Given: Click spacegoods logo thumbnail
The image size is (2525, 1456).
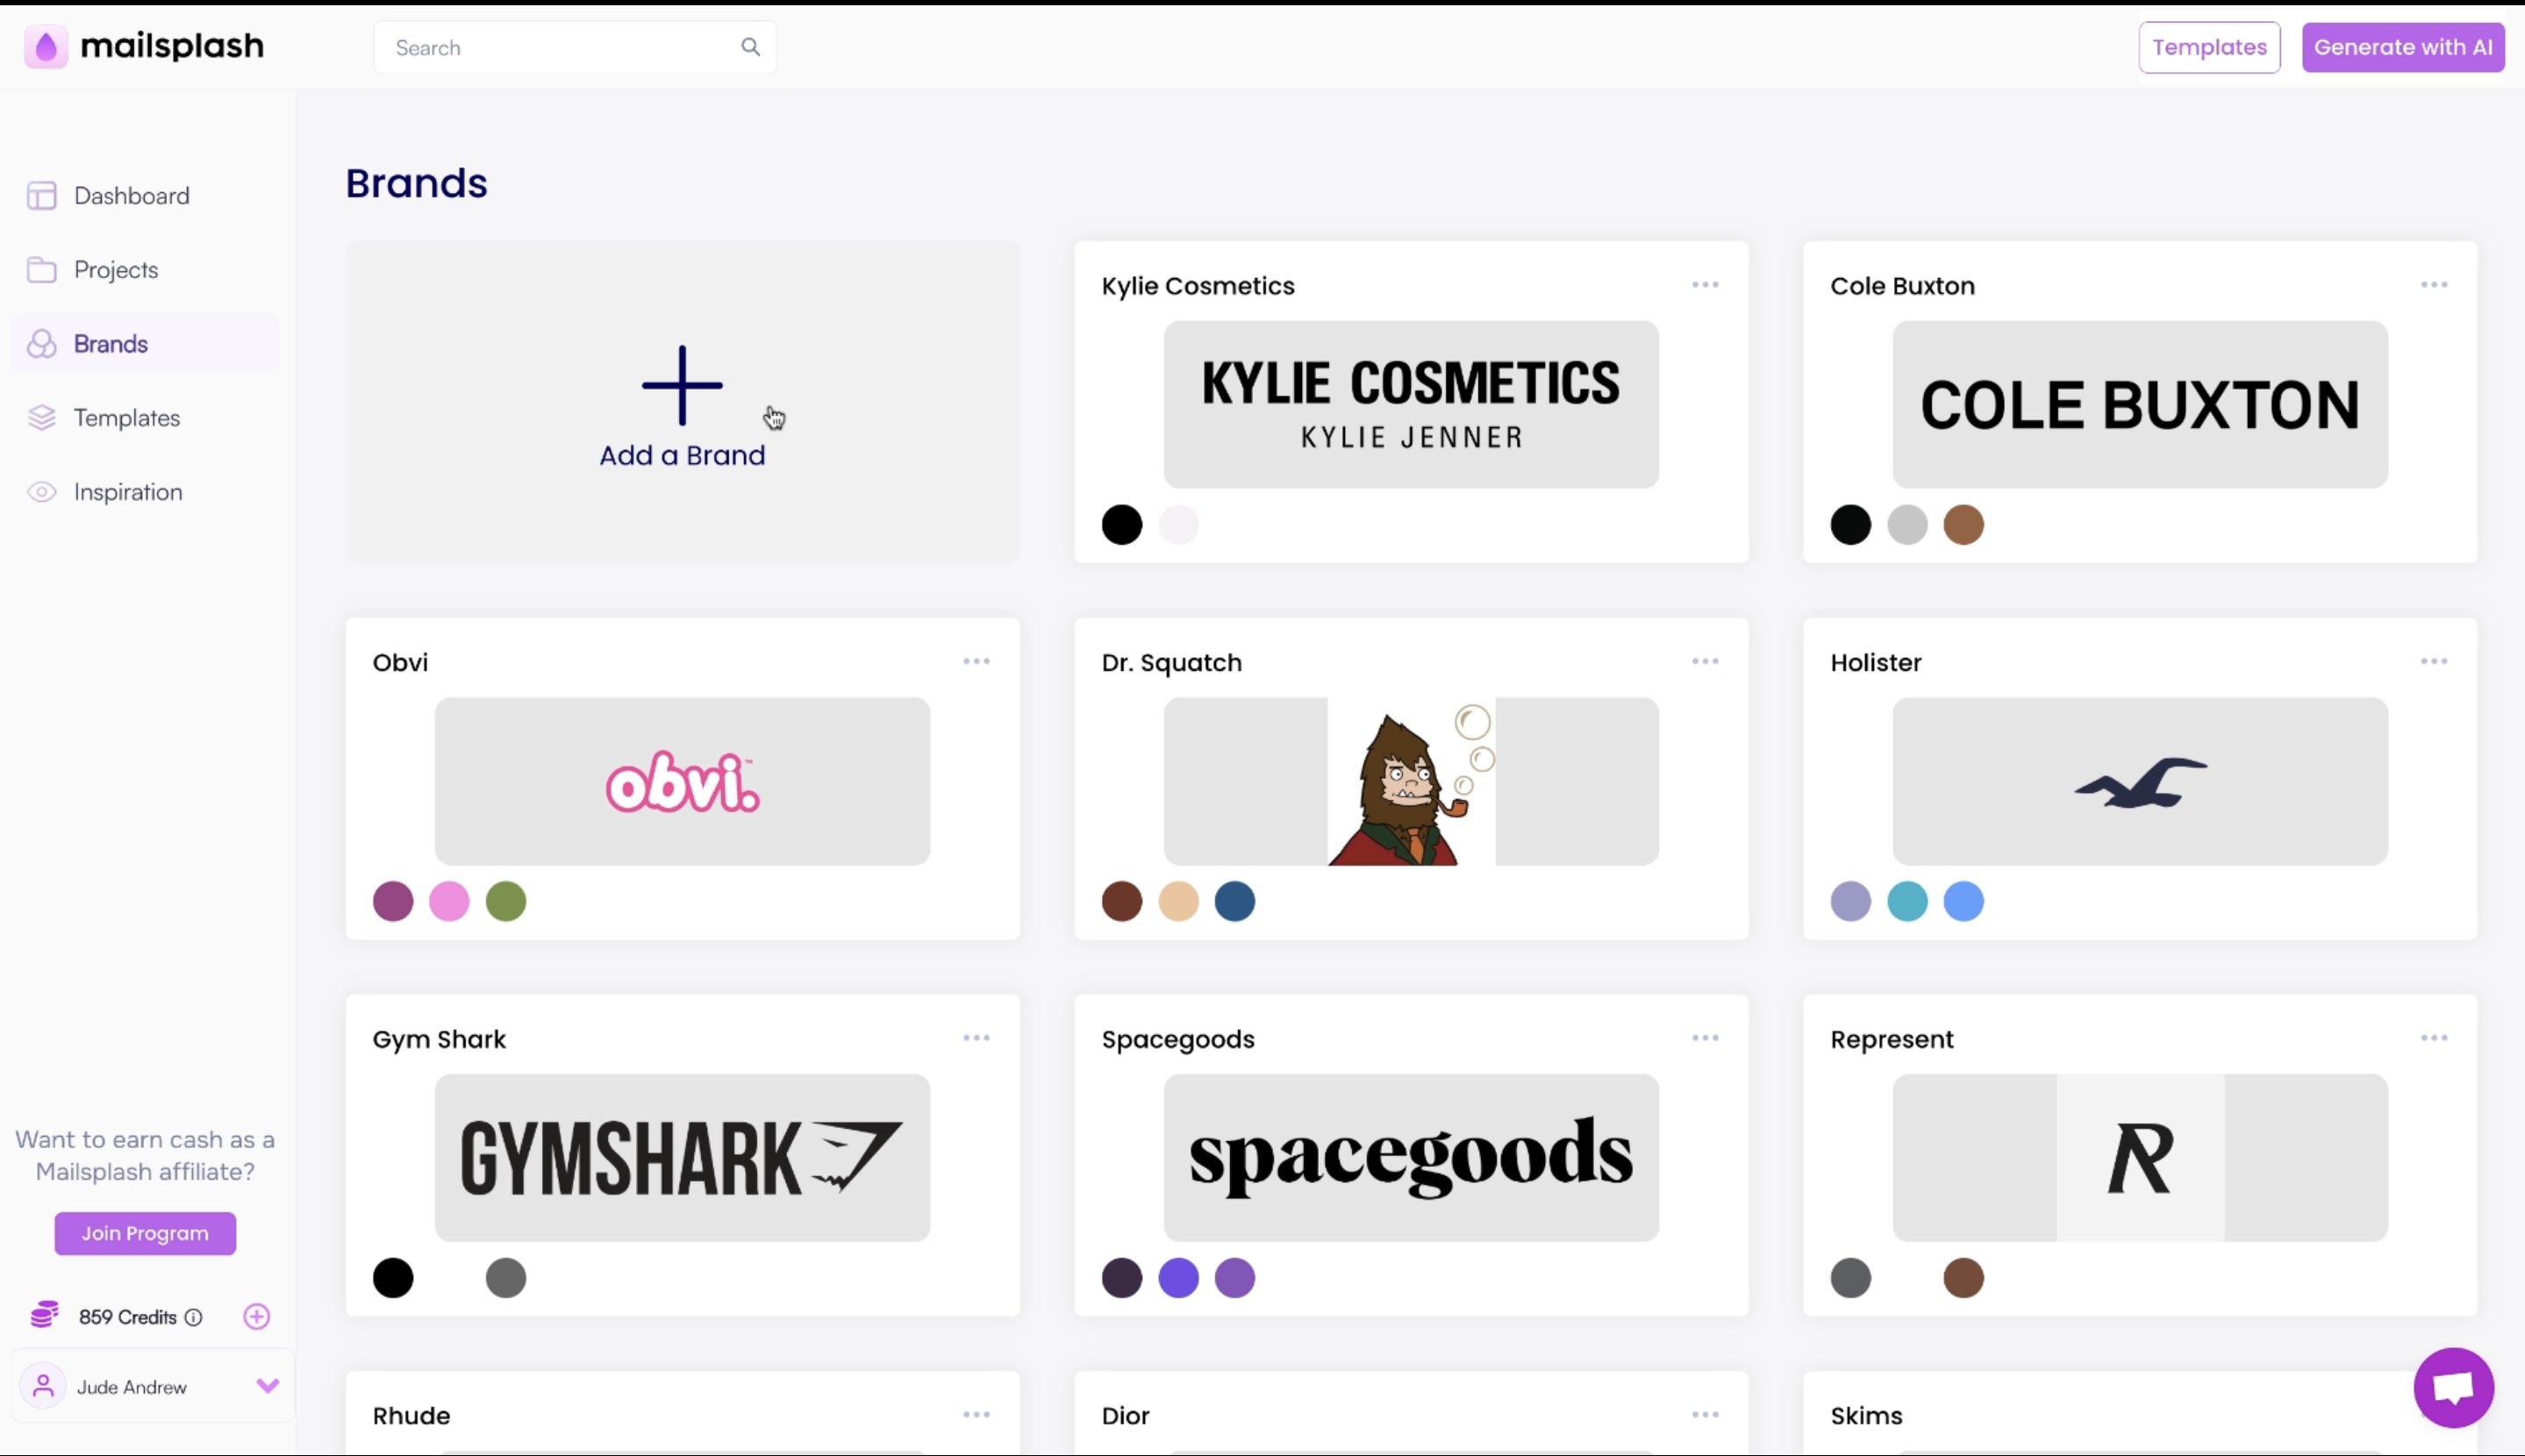Looking at the screenshot, I should click(x=1411, y=1157).
